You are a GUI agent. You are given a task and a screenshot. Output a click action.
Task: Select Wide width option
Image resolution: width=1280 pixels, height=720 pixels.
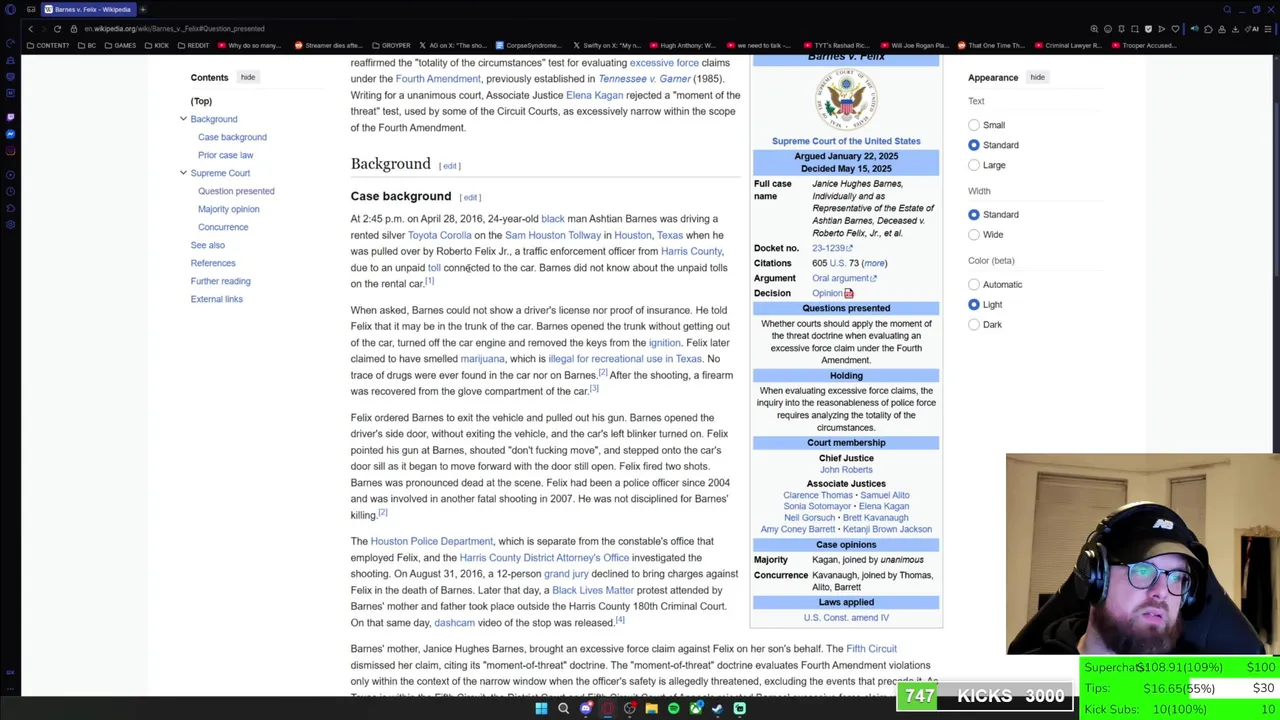[974, 234]
